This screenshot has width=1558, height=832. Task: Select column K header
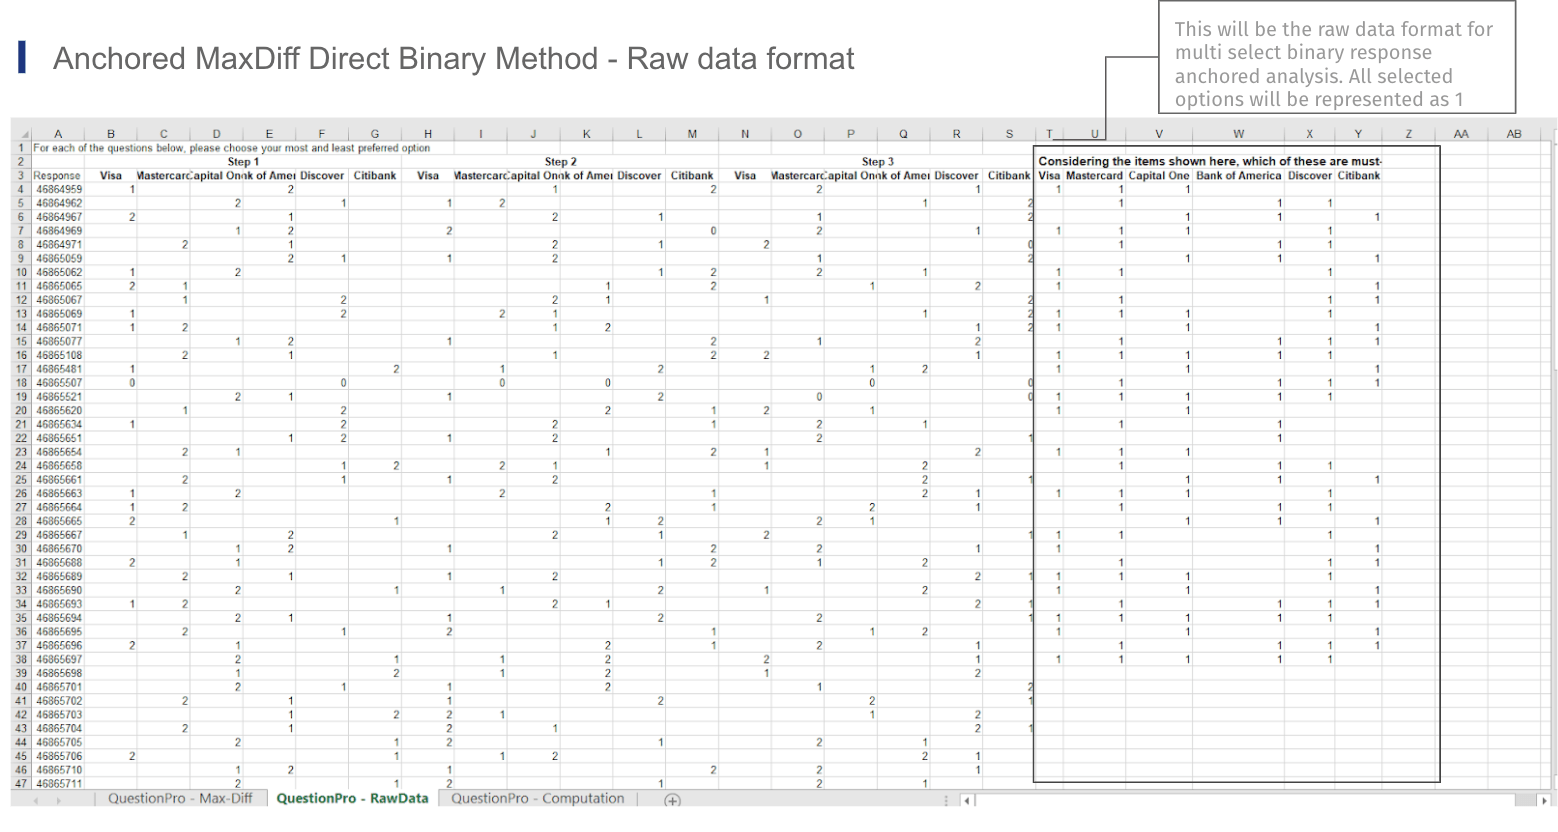click(x=586, y=134)
